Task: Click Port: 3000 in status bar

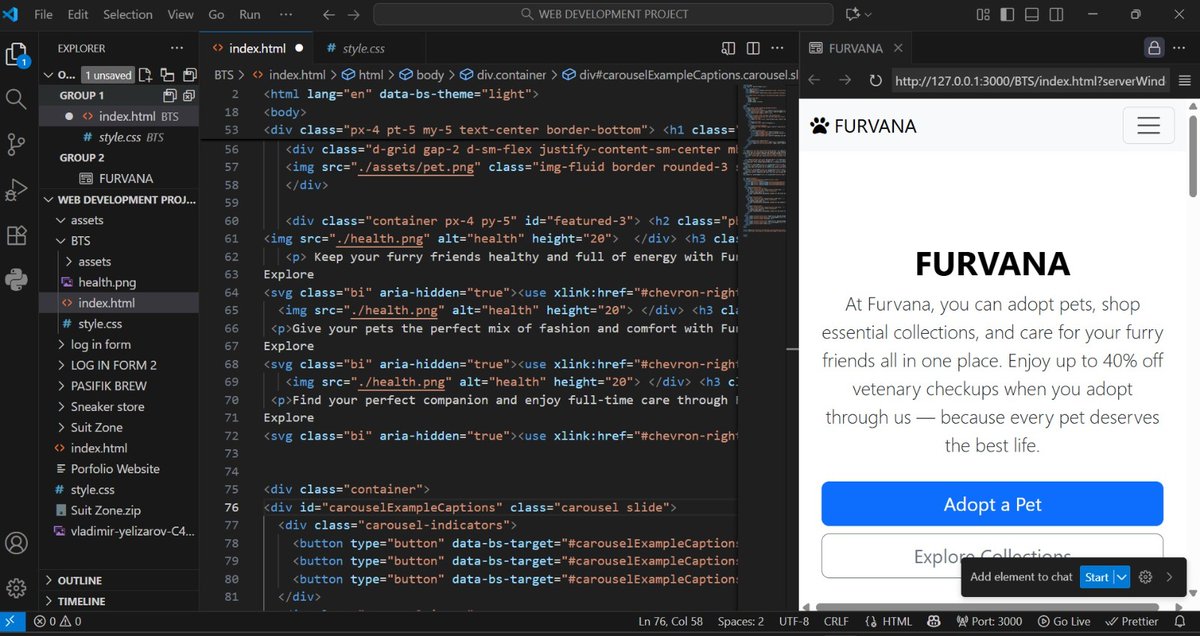Action: coord(990,622)
